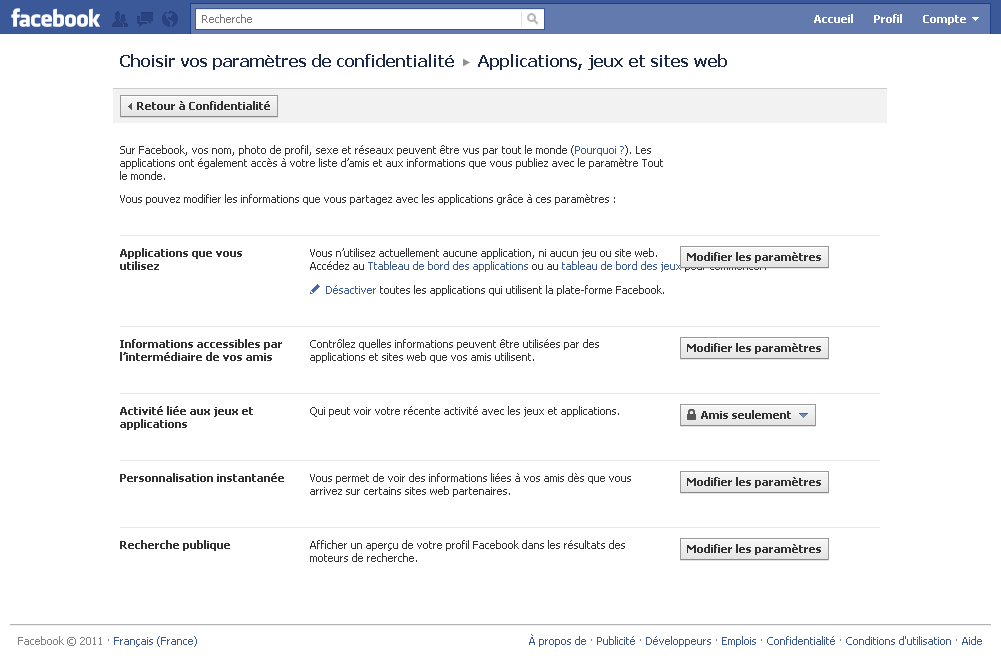Click the Désactiver link
Viewport: 1001px width, 667px height.
(350, 290)
